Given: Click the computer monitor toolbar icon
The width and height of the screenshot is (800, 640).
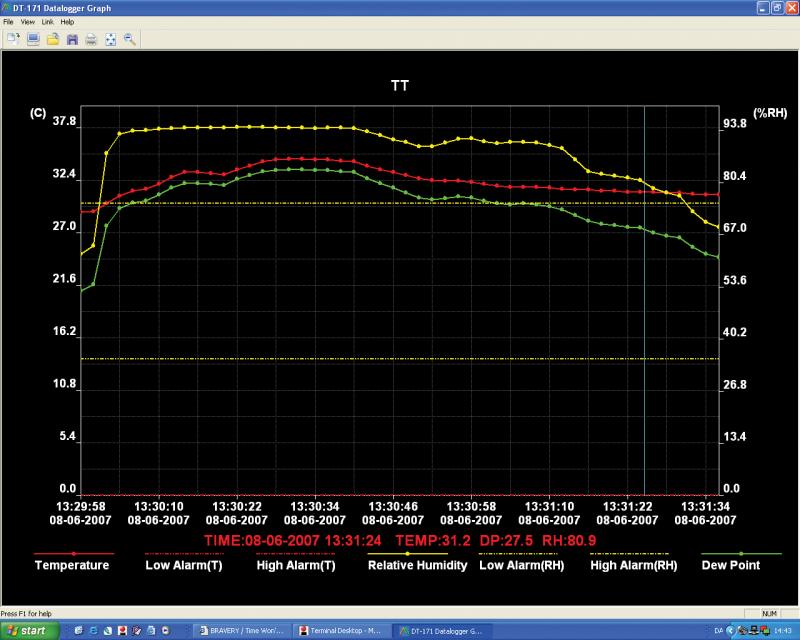Looking at the screenshot, I should (x=33, y=39).
